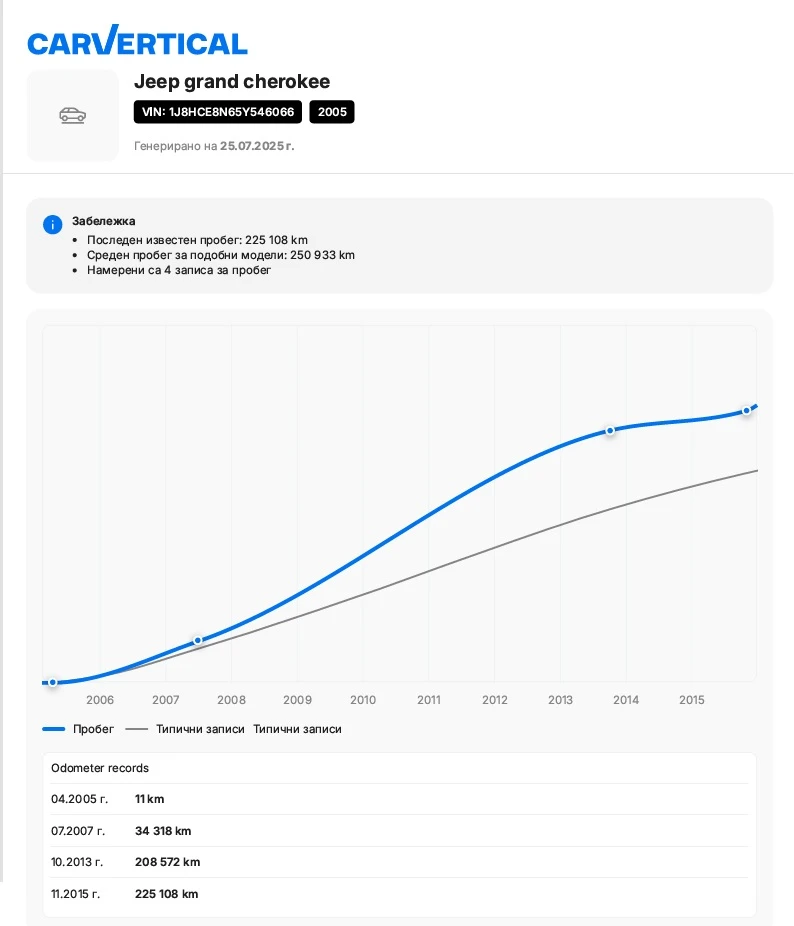Click the Jeep grand cherokee title
This screenshot has height=926, width=794.
pos(232,82)
